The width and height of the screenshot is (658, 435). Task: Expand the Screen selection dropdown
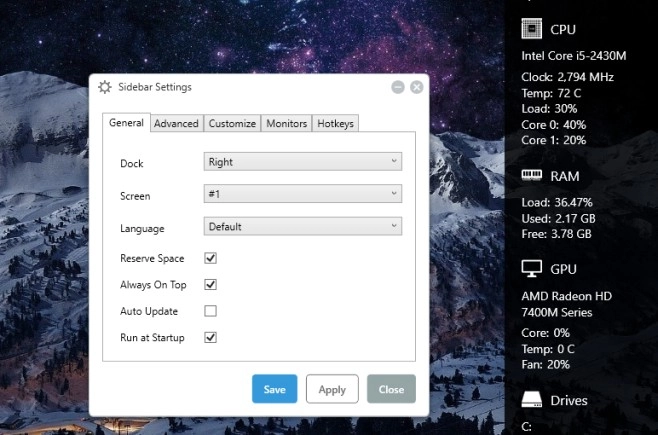303,194
